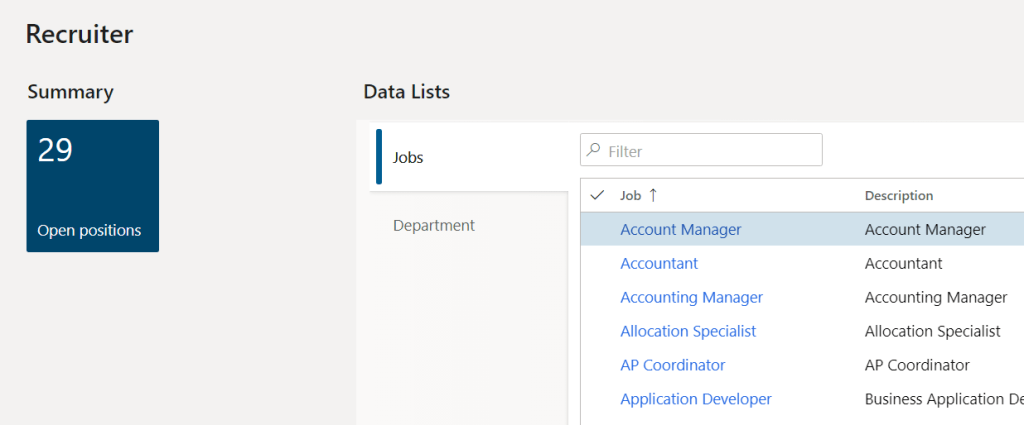Viewport: 1024px width, 425px height.
Task: Click the ascending sort arrow beside Job
Action: pyautogui.click(x=653, y=195)
